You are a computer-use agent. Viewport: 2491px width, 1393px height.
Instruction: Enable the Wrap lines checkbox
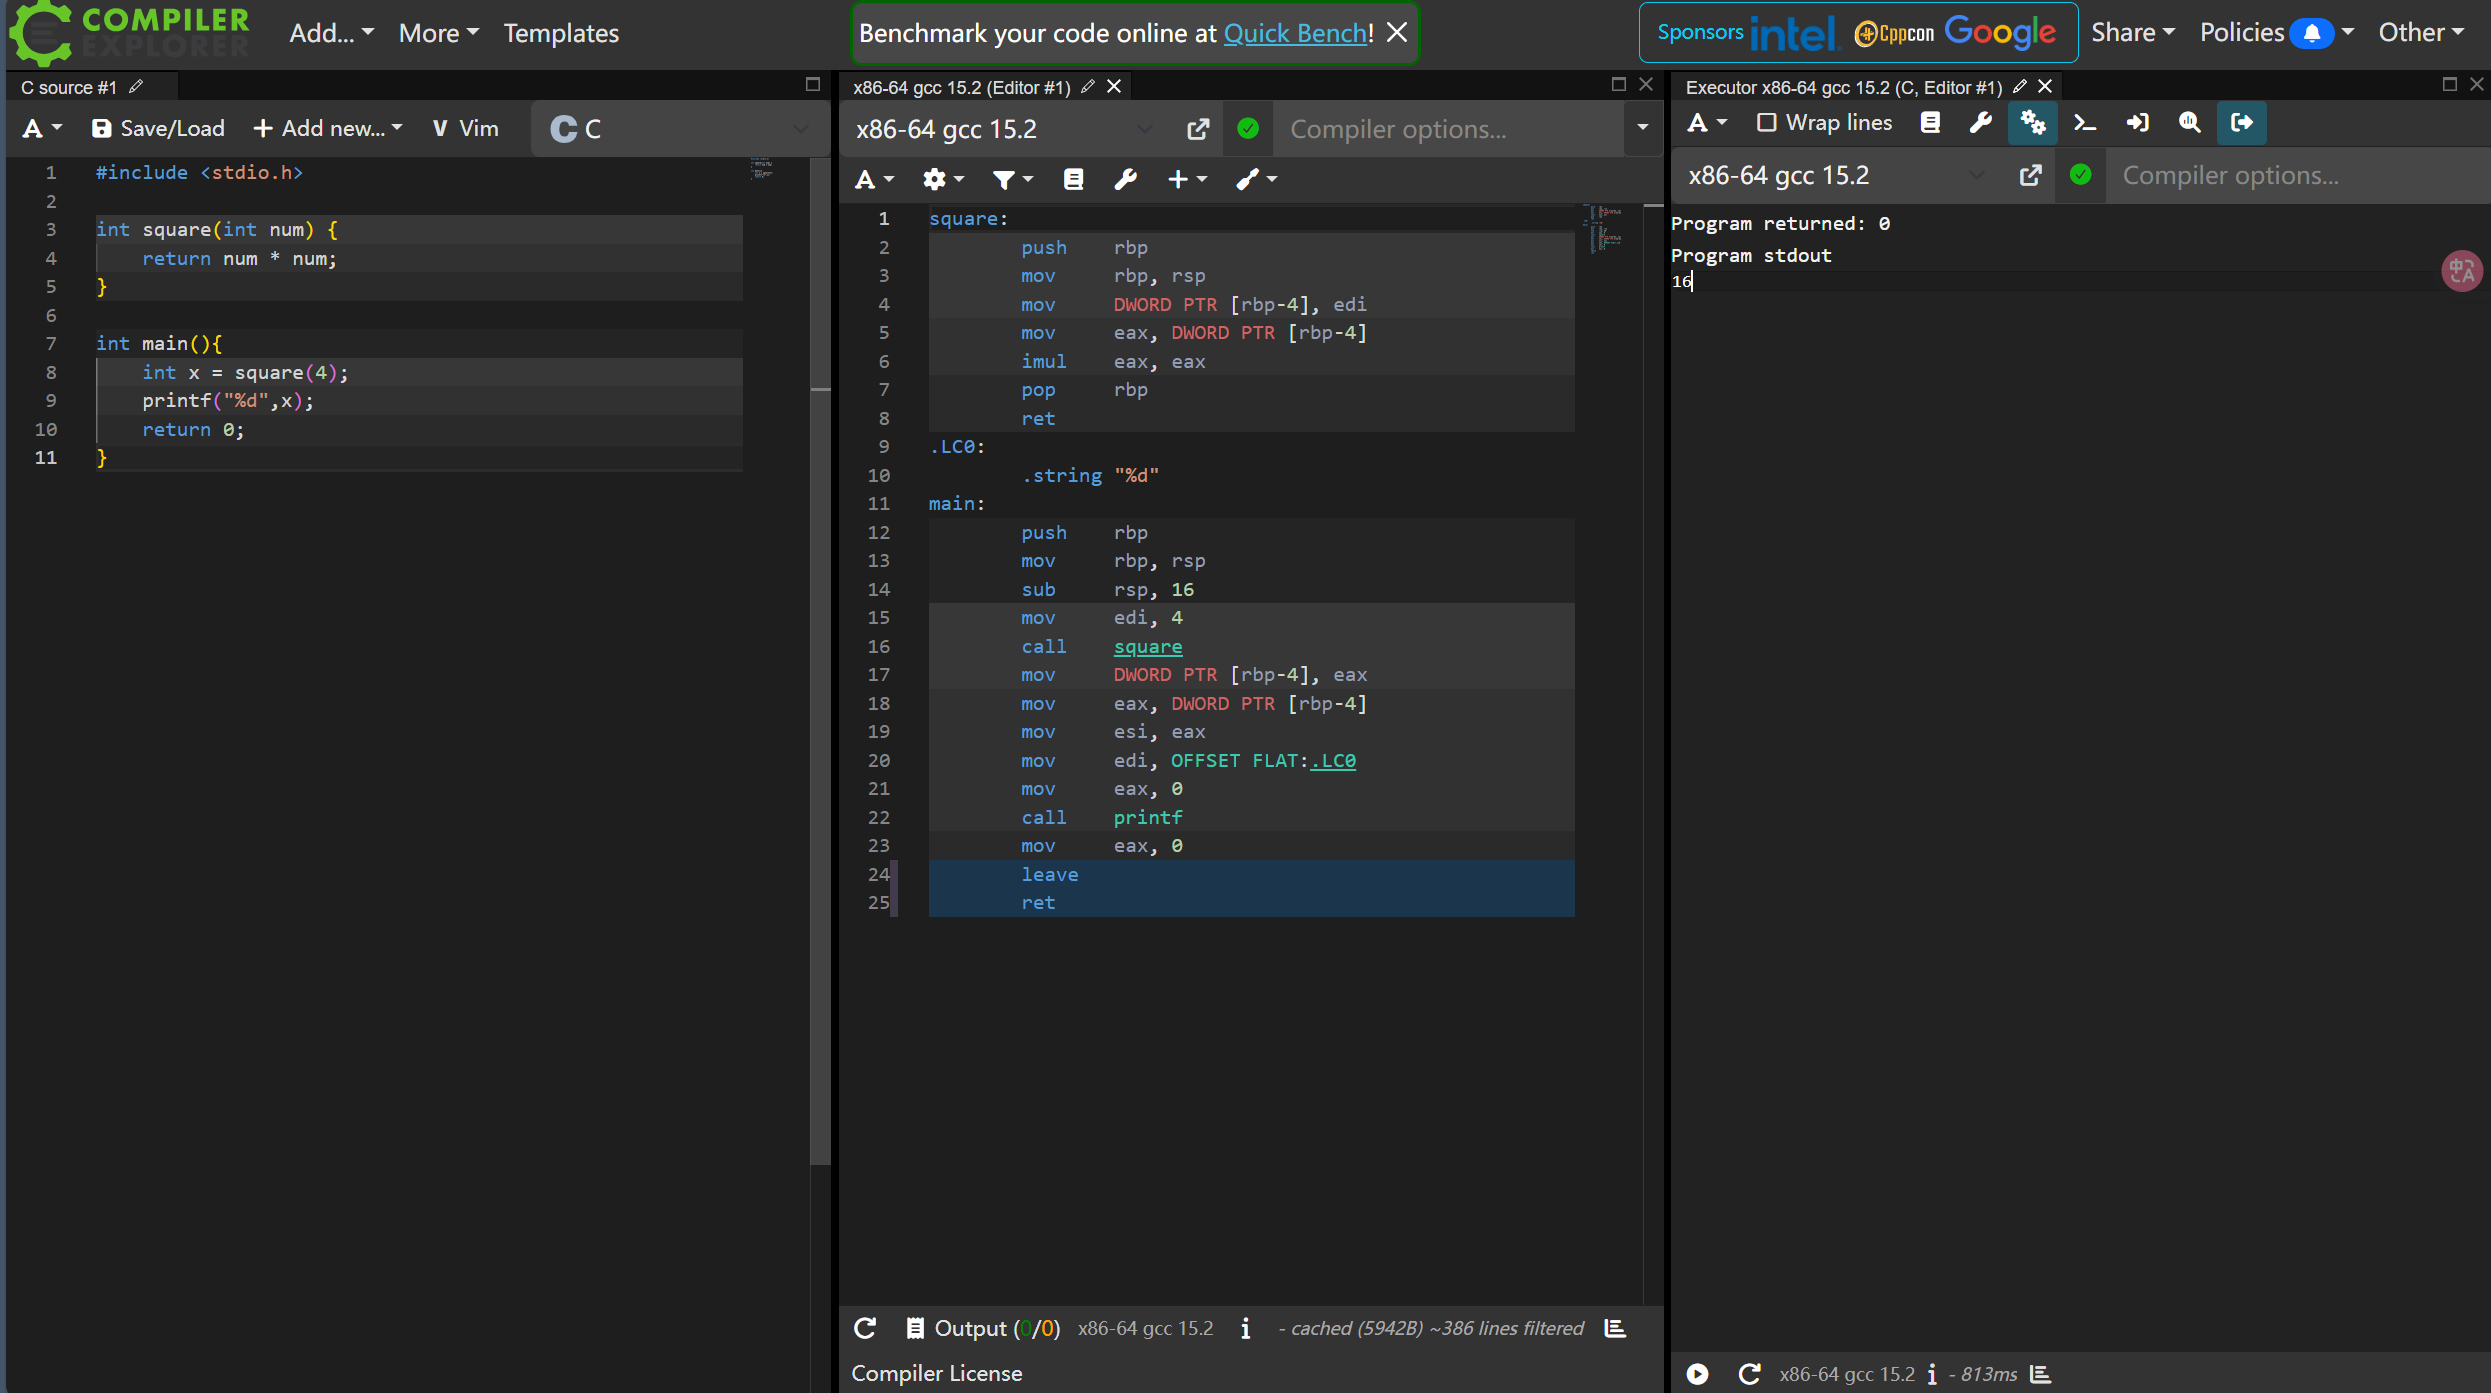1767,123
